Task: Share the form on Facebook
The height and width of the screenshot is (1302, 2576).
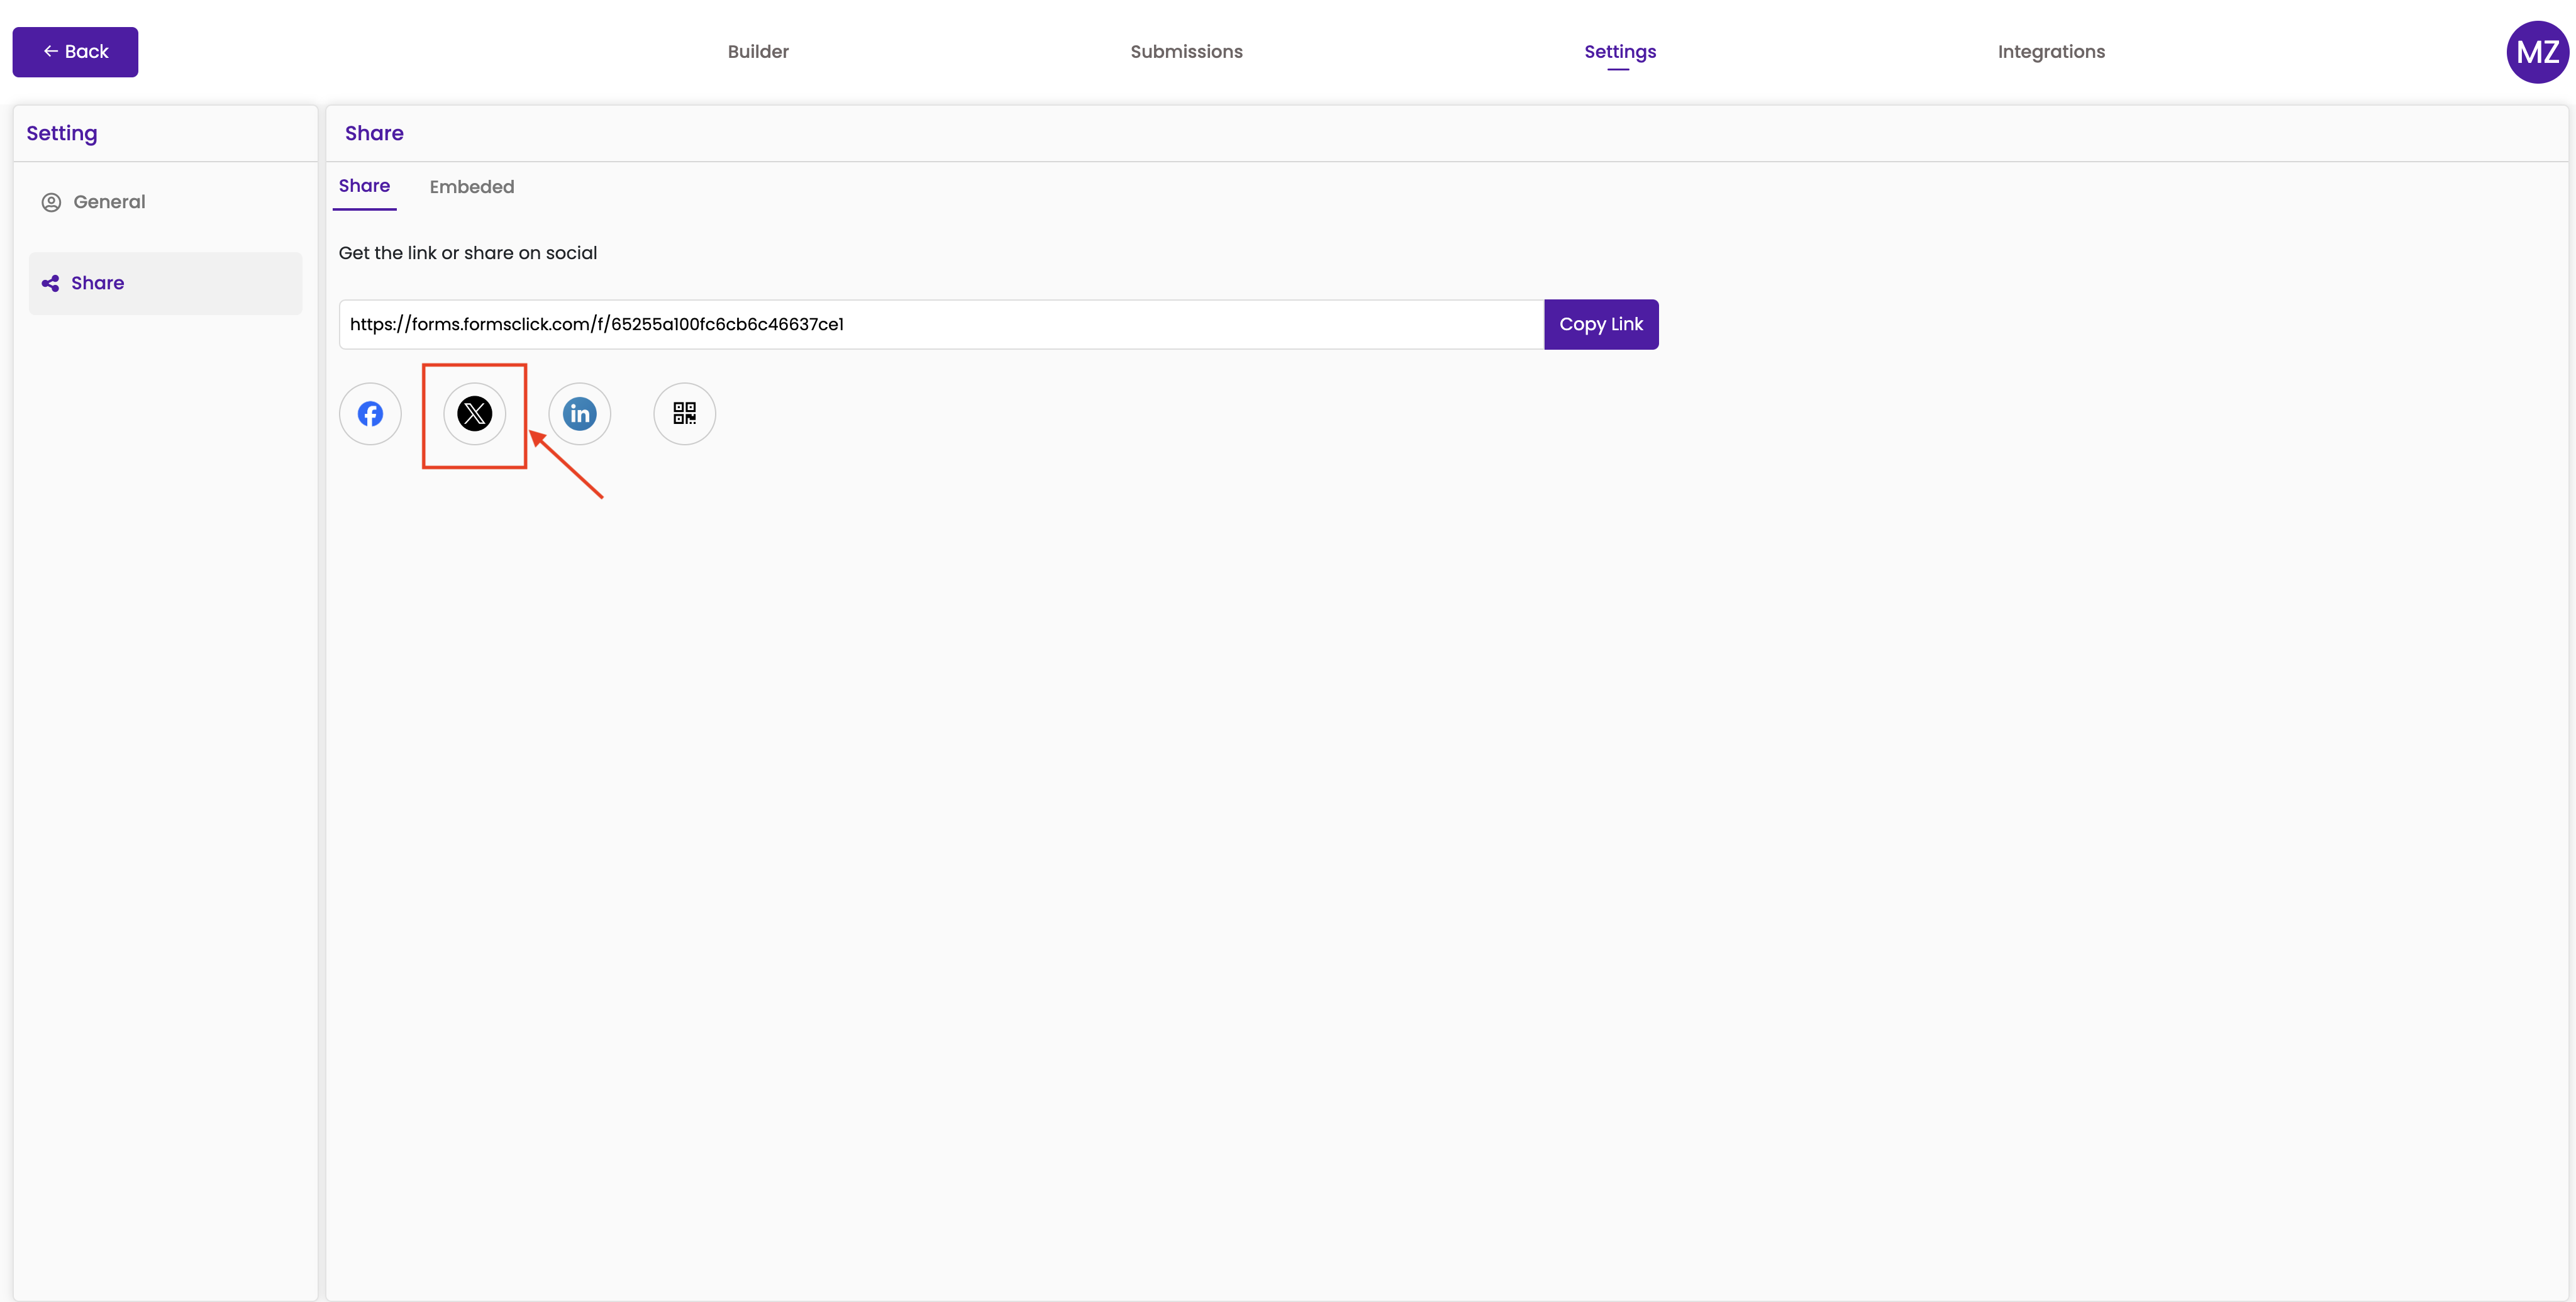Action: click(x=370, y=414)
